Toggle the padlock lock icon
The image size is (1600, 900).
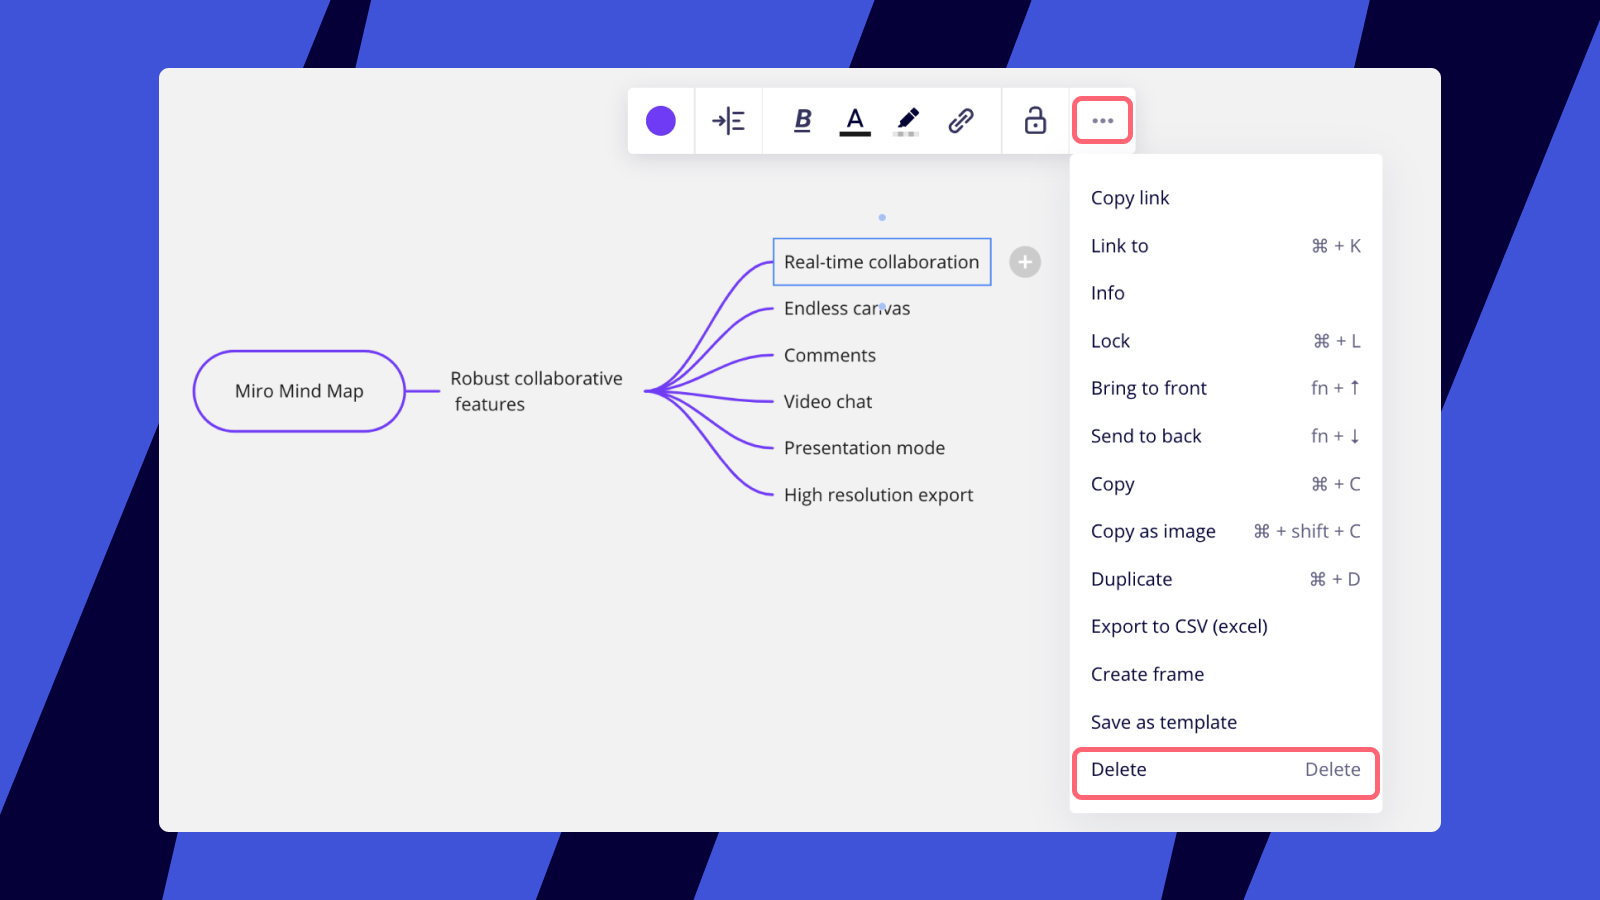pyautogui.click(x=1035, y=121)
